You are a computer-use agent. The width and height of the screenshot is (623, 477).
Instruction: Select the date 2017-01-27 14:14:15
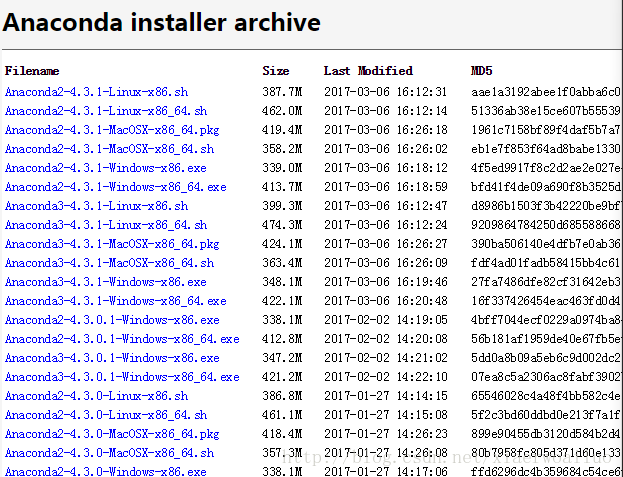[x=386, y=396]
